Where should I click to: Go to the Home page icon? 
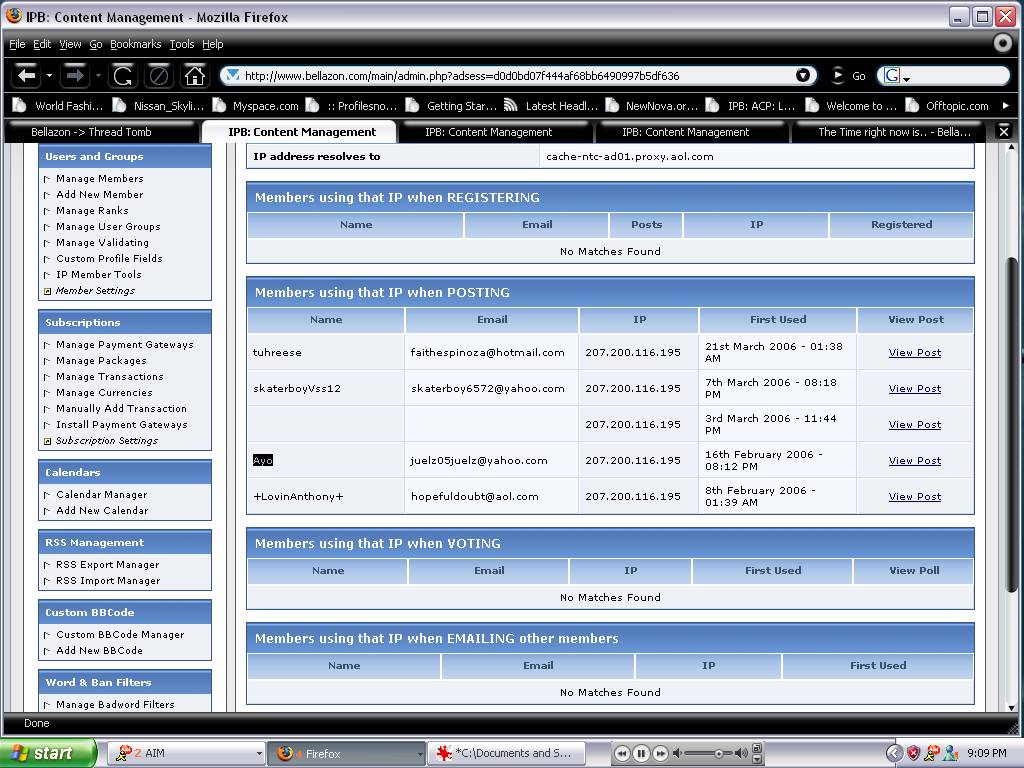tap(194, 75)
